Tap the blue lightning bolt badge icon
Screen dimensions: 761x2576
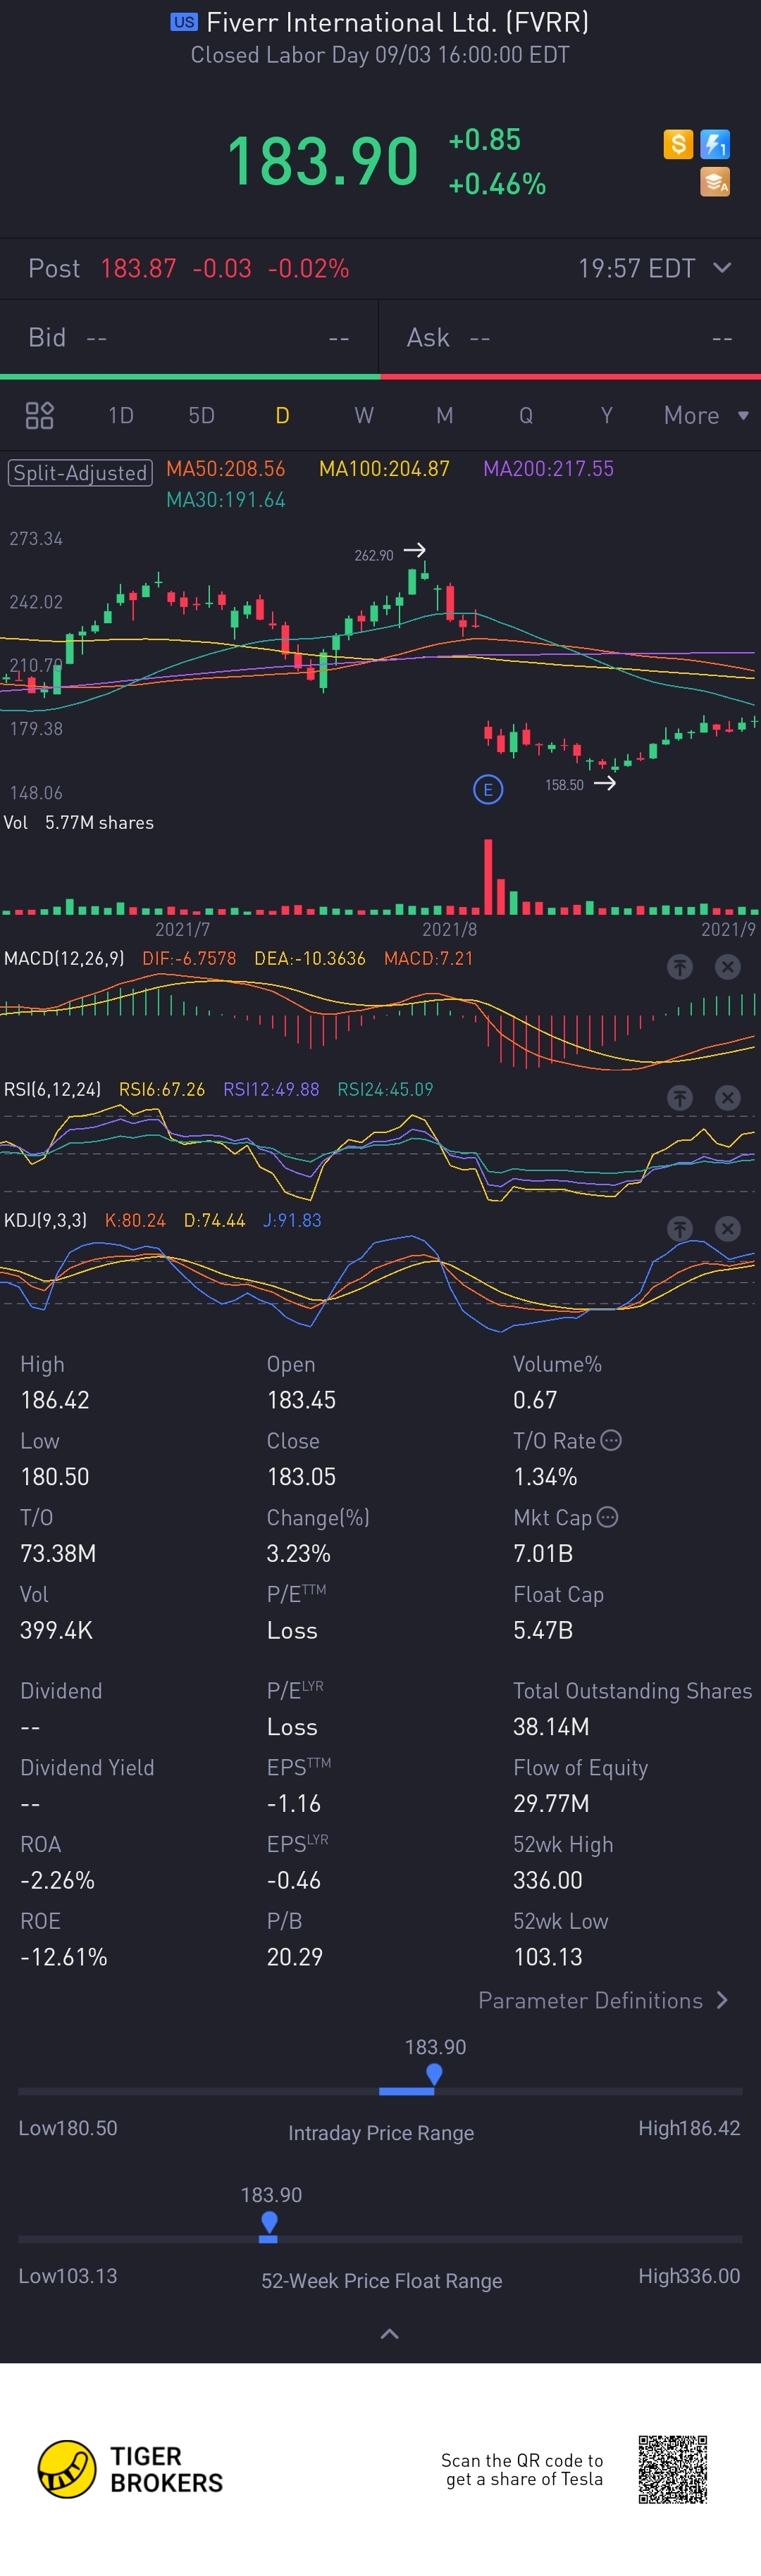[x=715, y=144]
